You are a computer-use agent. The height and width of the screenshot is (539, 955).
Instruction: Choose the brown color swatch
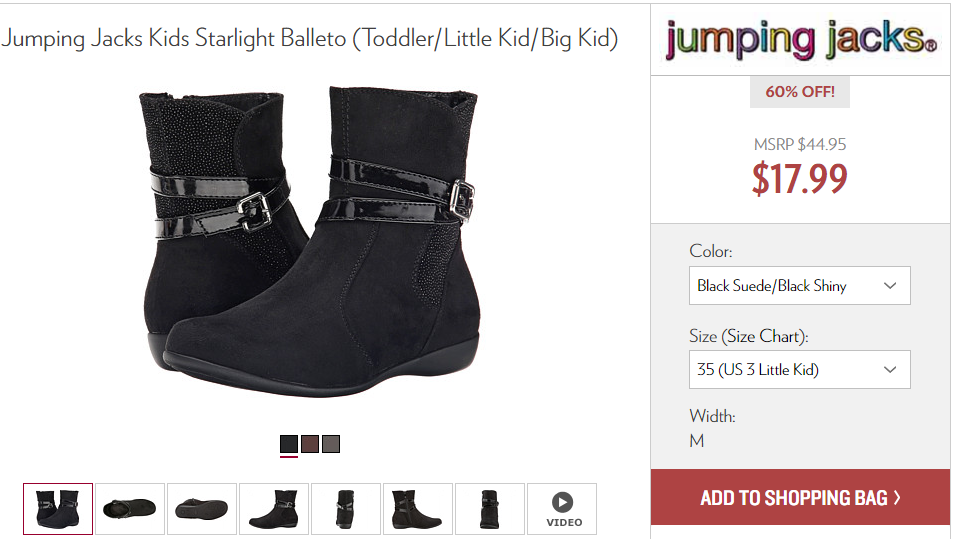310,444
